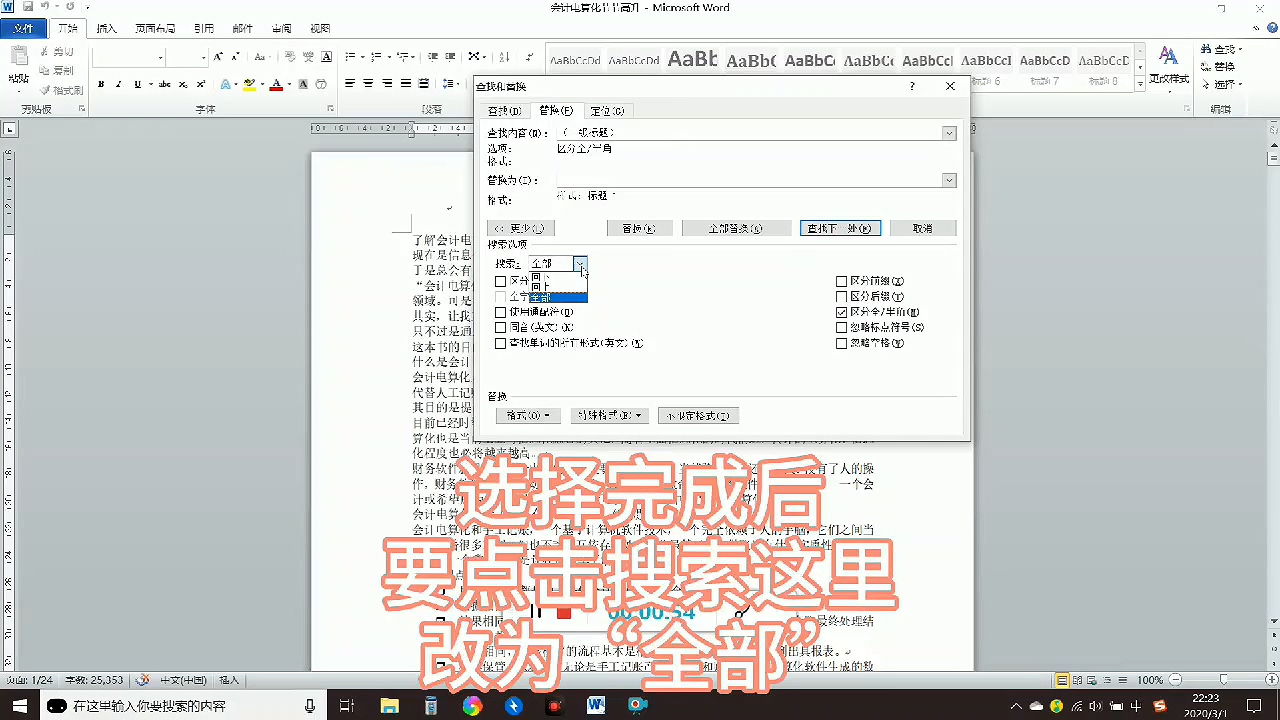1280x720 pixels.
Task: Enable the 忽略空格 checkbox
Action: [x=842, y=343]
